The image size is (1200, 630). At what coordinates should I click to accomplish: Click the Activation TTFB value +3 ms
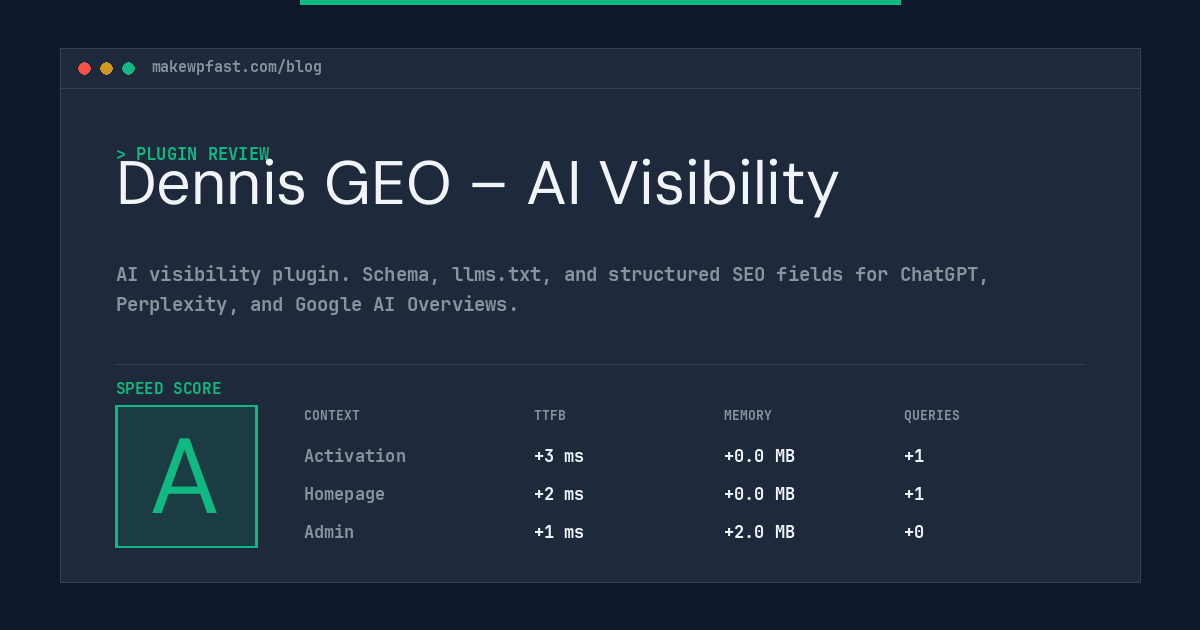coord(559,456)
